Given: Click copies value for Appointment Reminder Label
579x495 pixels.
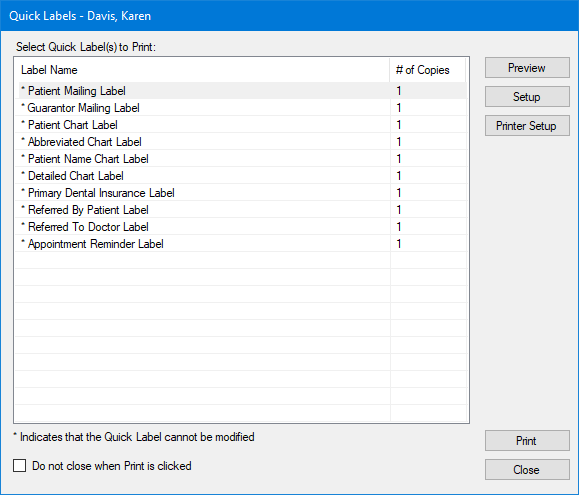Looking at the screenshot, I should [x=399, y=244].
